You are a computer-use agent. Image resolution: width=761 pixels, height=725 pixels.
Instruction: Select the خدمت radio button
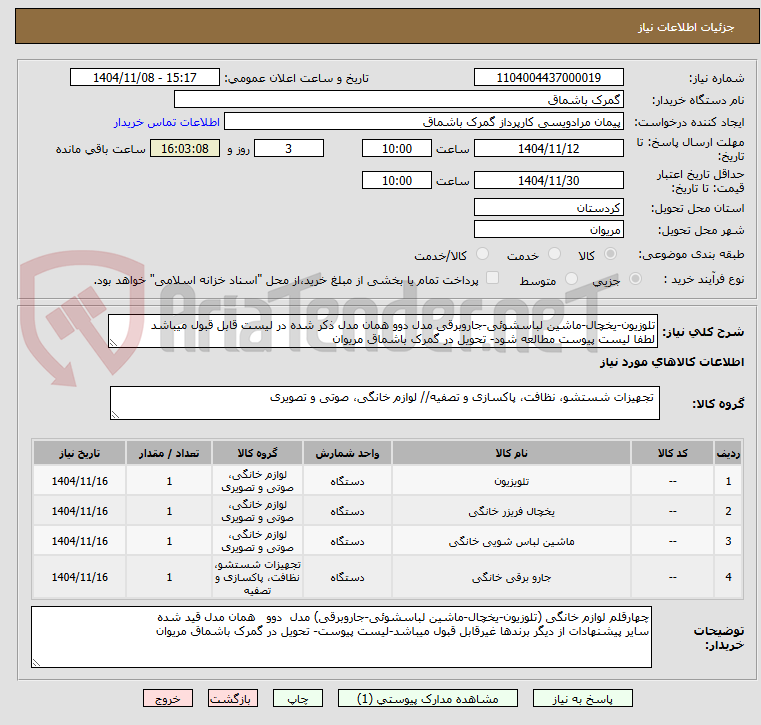554,254
